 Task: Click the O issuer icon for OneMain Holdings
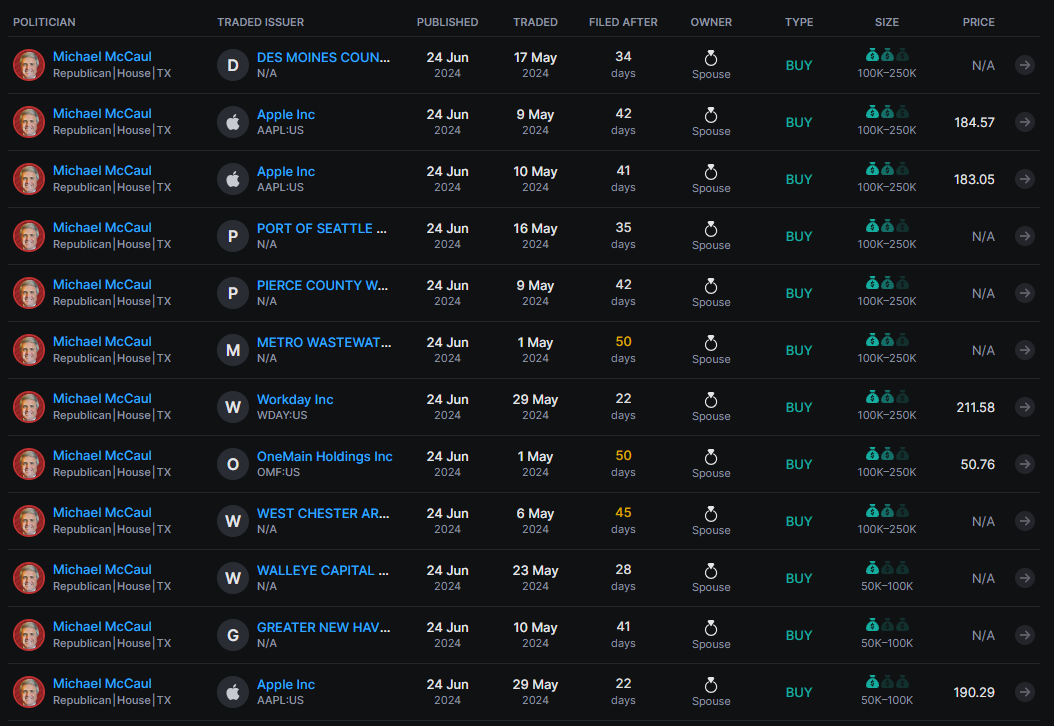click(x=233, y=464)
